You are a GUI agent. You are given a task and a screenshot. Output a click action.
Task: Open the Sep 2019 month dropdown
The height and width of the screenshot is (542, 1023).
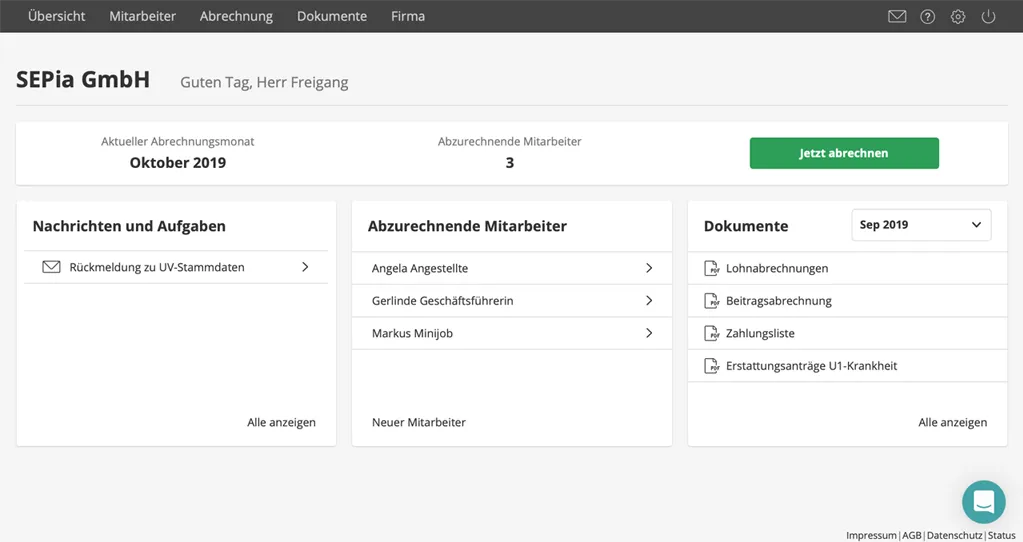point(921,224)
